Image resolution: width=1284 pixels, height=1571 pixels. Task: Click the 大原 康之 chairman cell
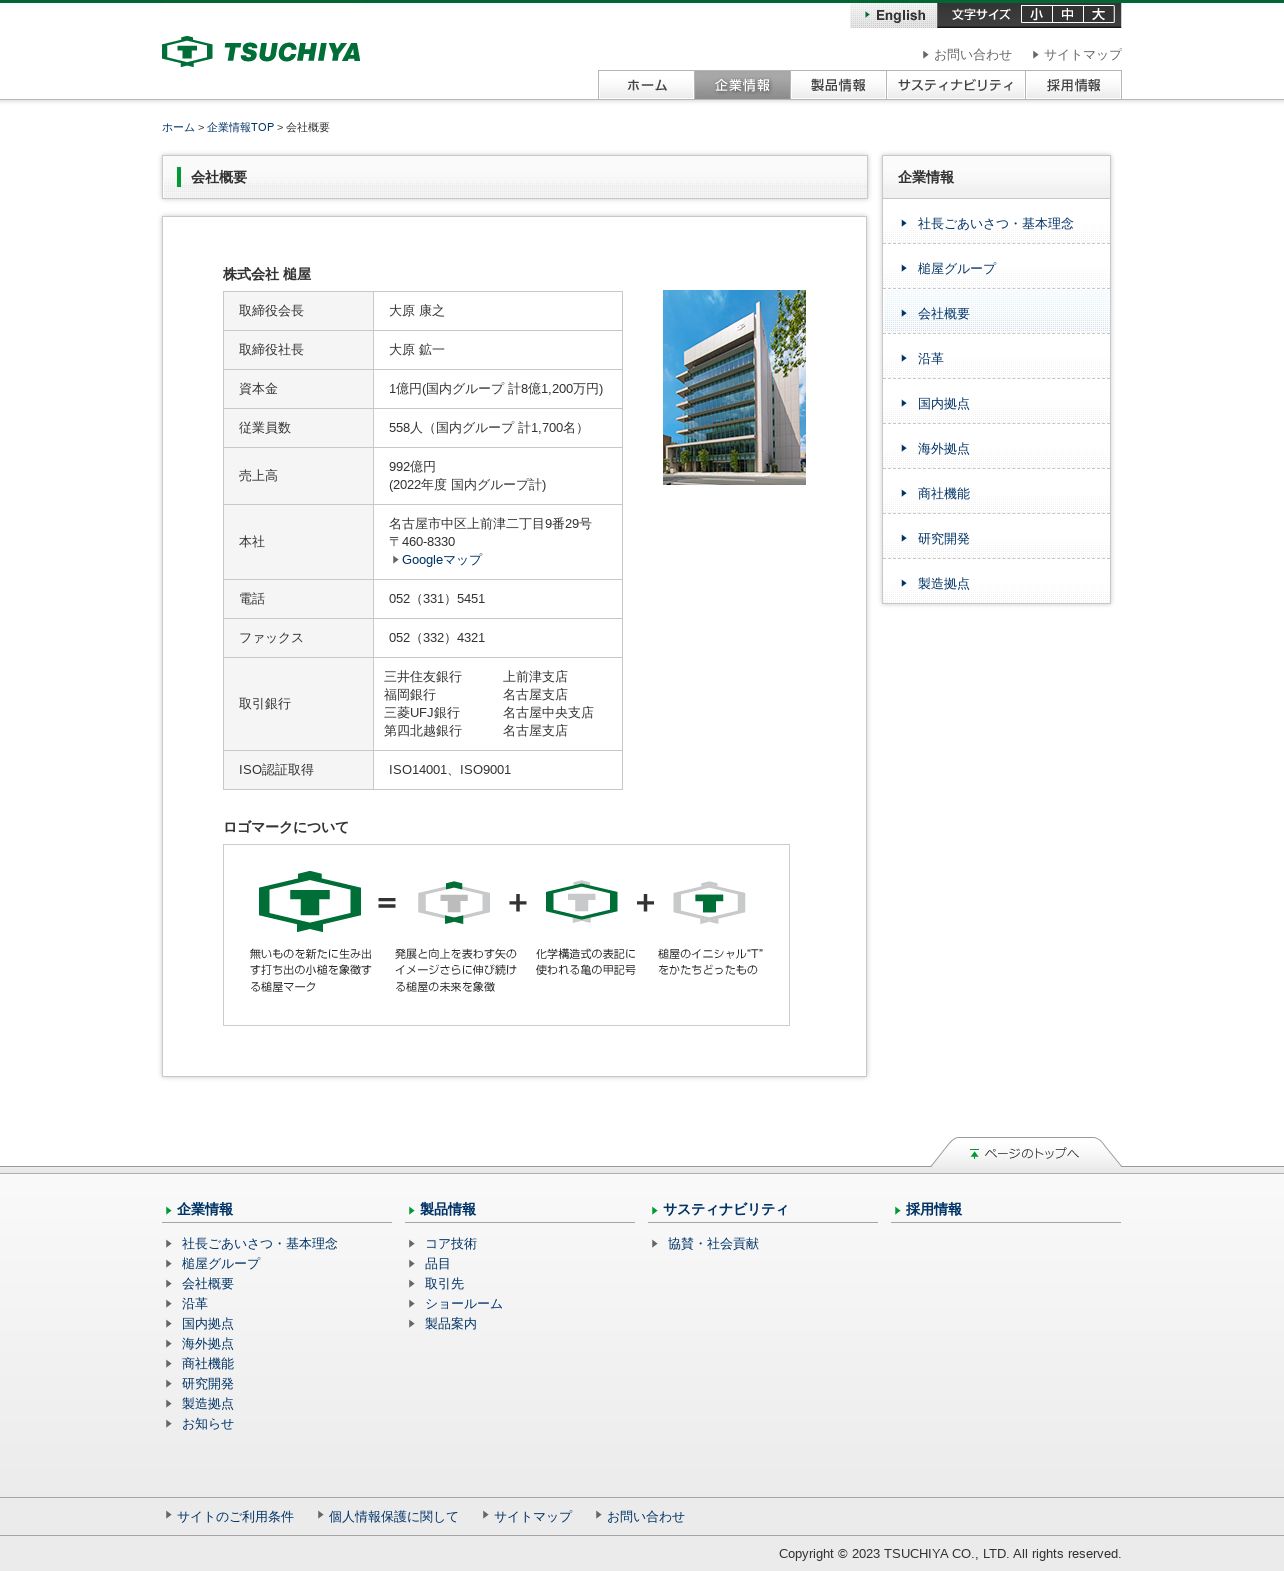coord(498,311)
